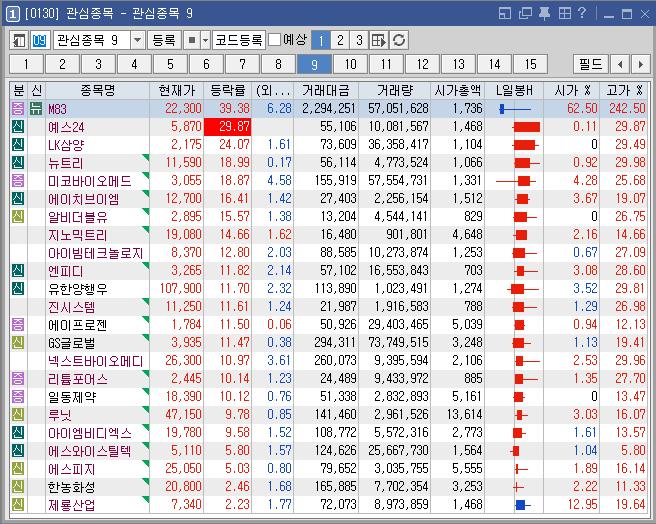The image size is (656, 524).
Task: Switch to watchlist tab 12
Action: tap(422, 64)
